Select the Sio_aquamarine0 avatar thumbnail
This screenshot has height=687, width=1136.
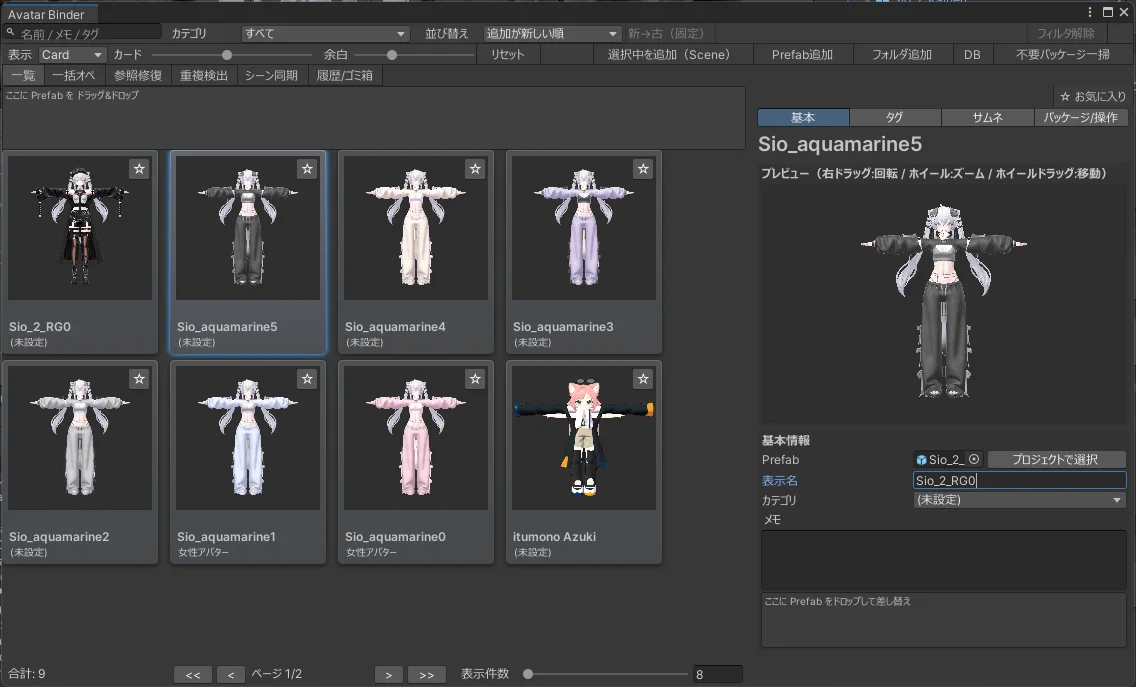tap(415, 437)
